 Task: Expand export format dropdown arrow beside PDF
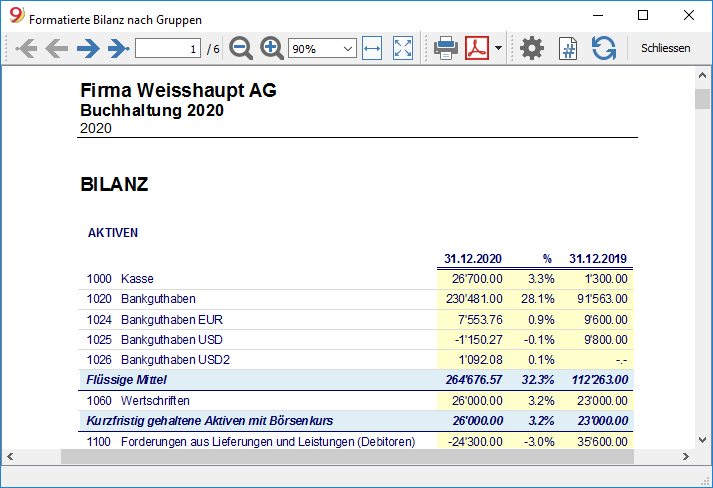click(498, 48)
